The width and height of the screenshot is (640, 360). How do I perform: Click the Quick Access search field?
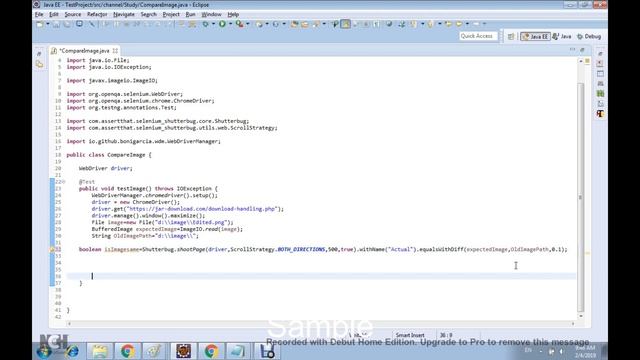(x=478, y=36)
